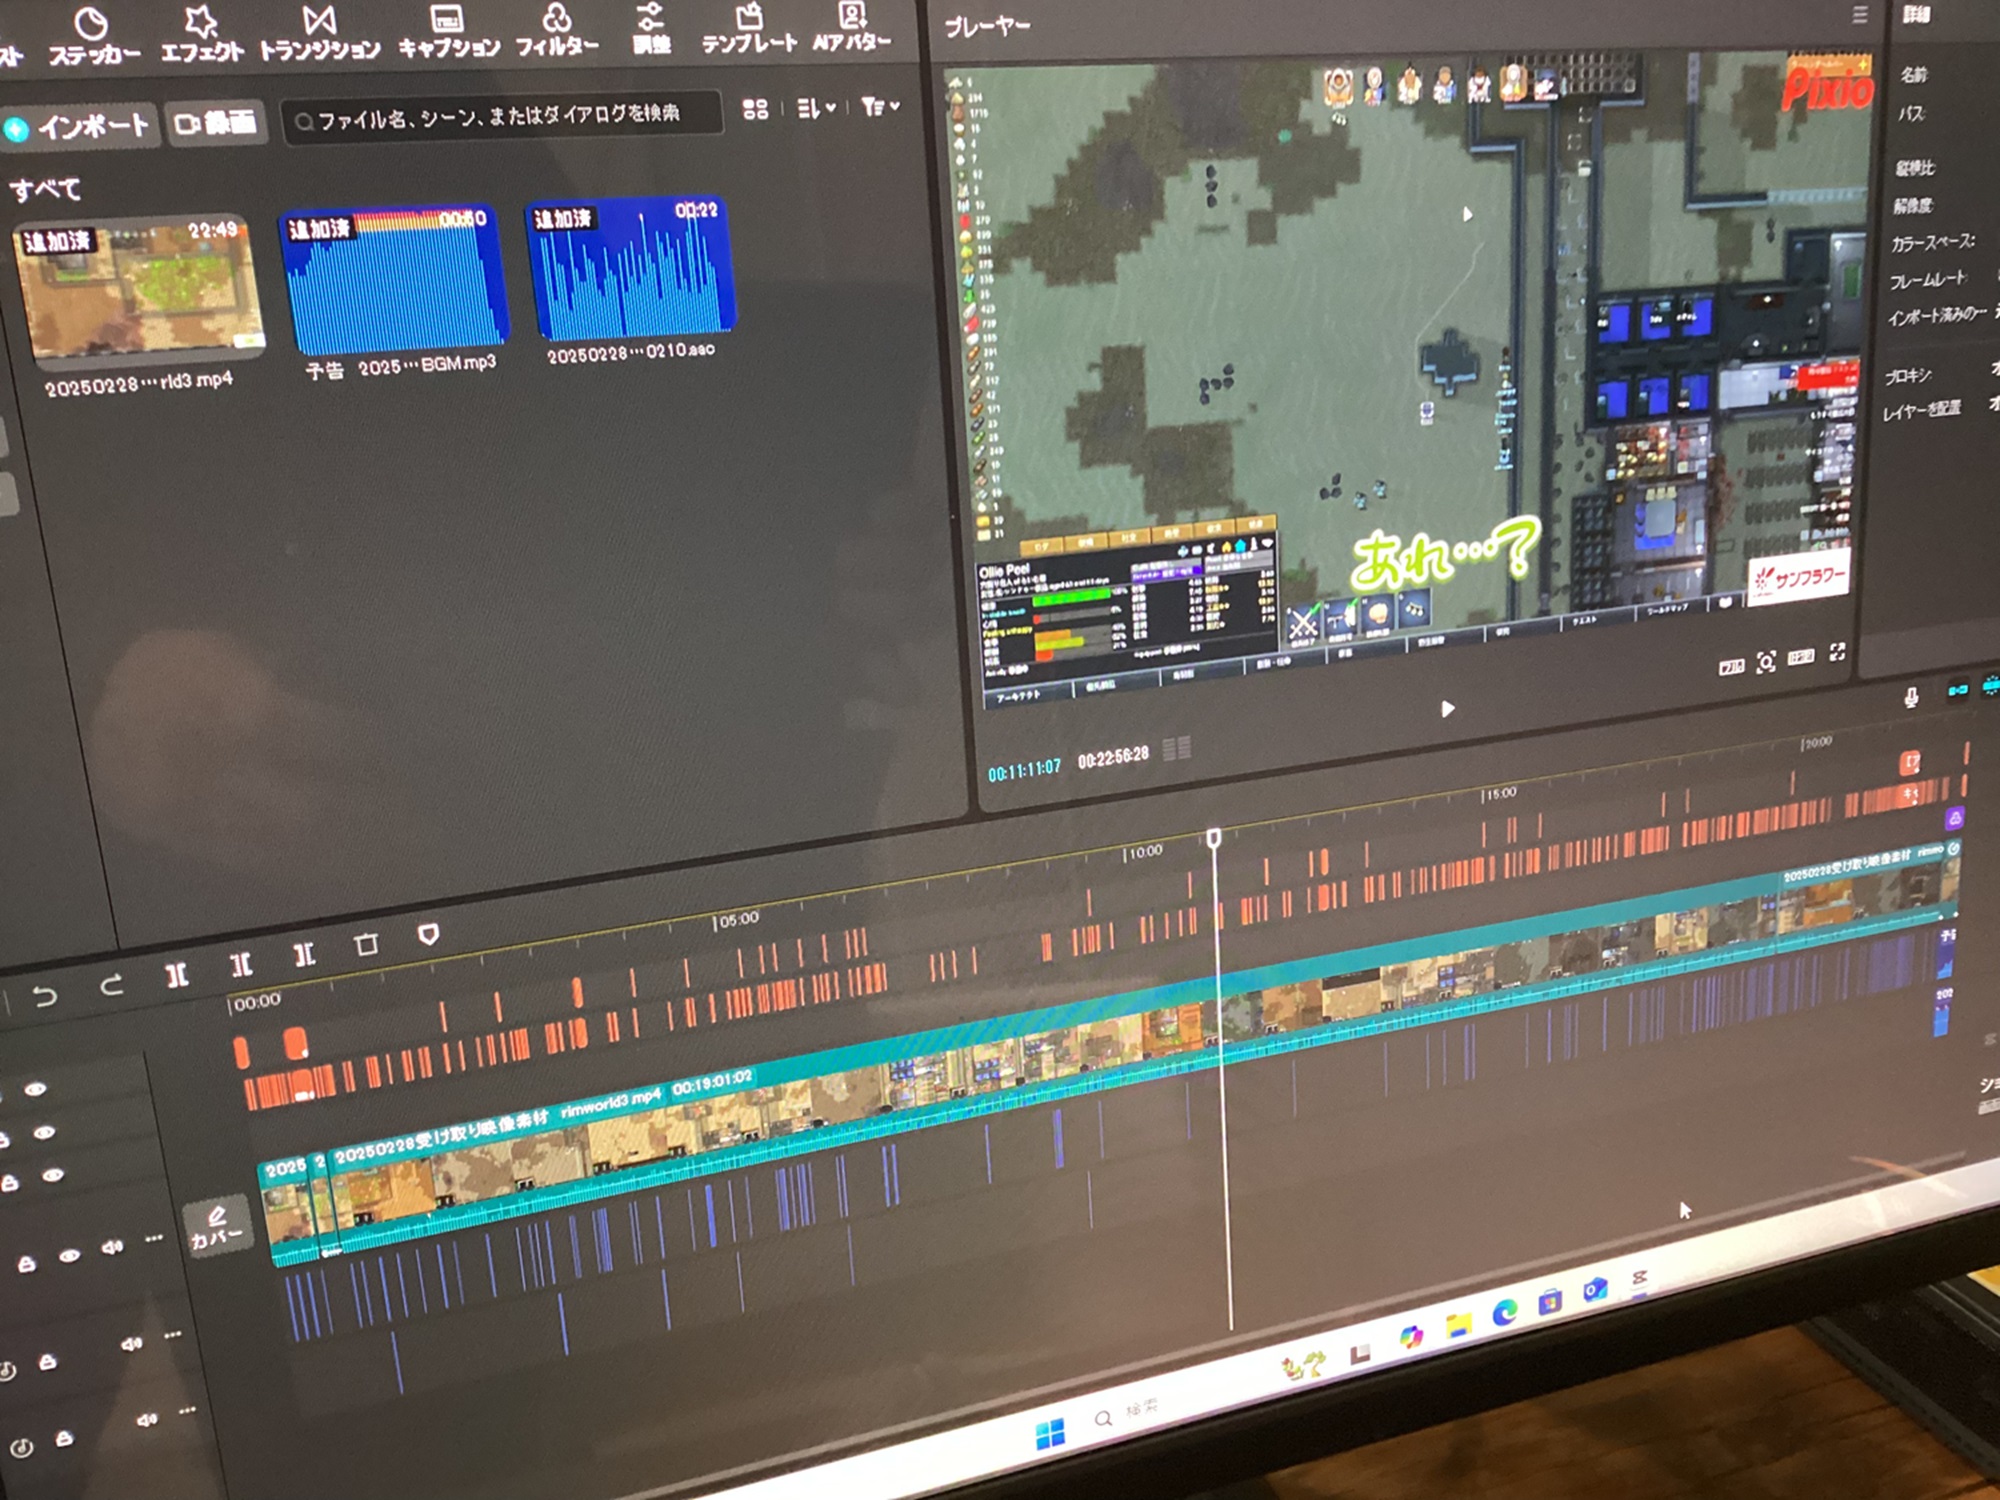Click the playhead handle on the timeline
The height and width of the screenshot is (1500, 2000).
(x=1214, y=838)
